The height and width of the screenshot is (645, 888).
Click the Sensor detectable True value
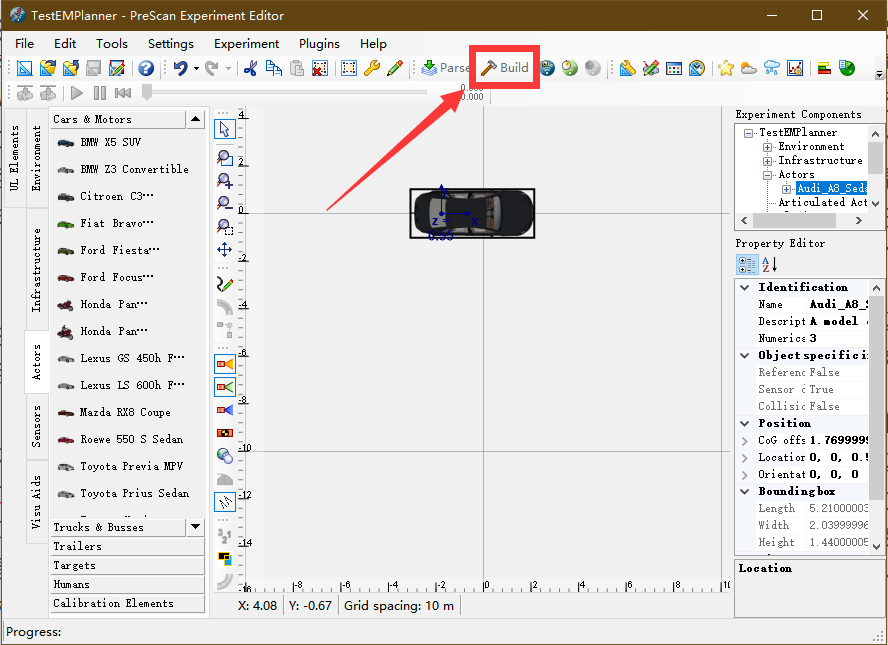pos(838,390)
